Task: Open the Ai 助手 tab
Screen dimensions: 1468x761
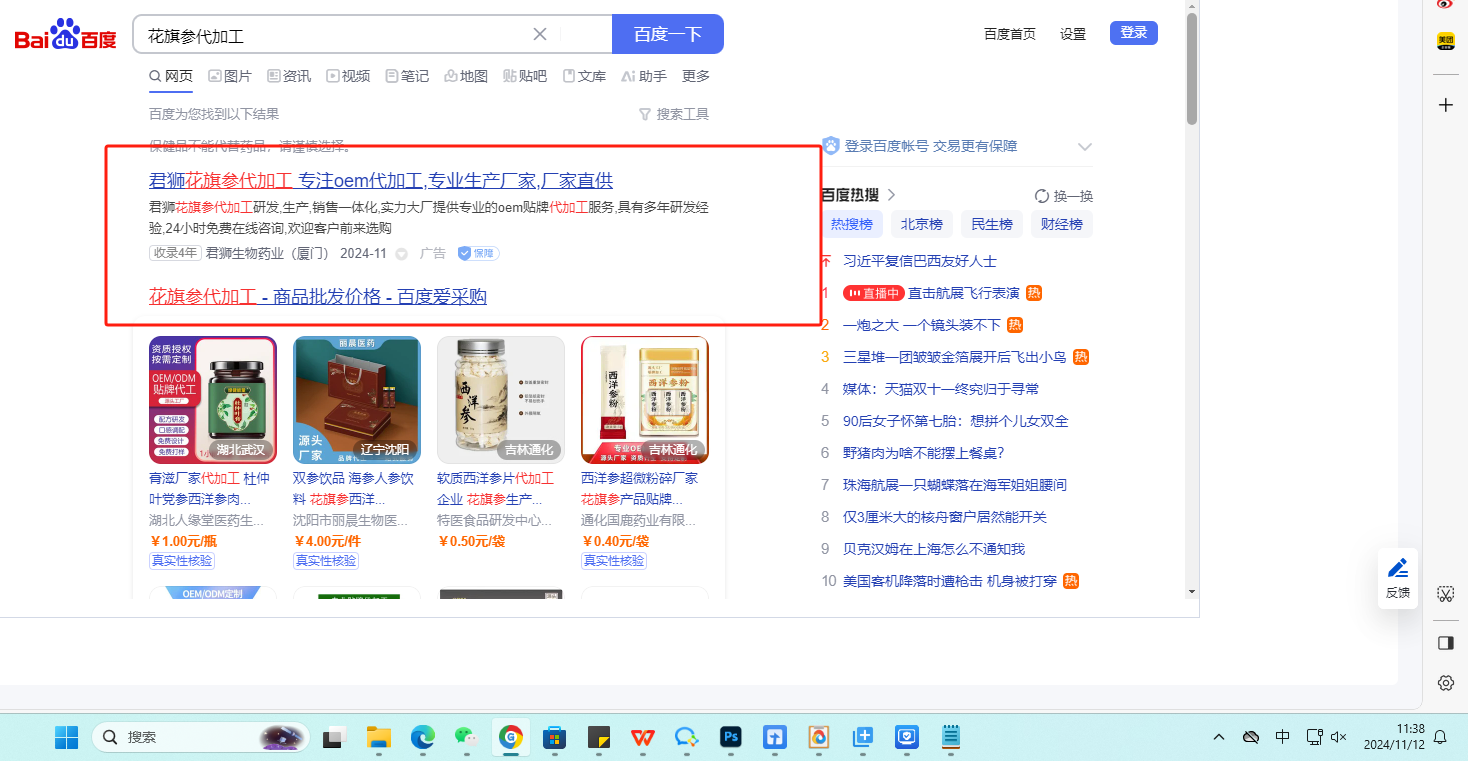Action: point(644,76)
